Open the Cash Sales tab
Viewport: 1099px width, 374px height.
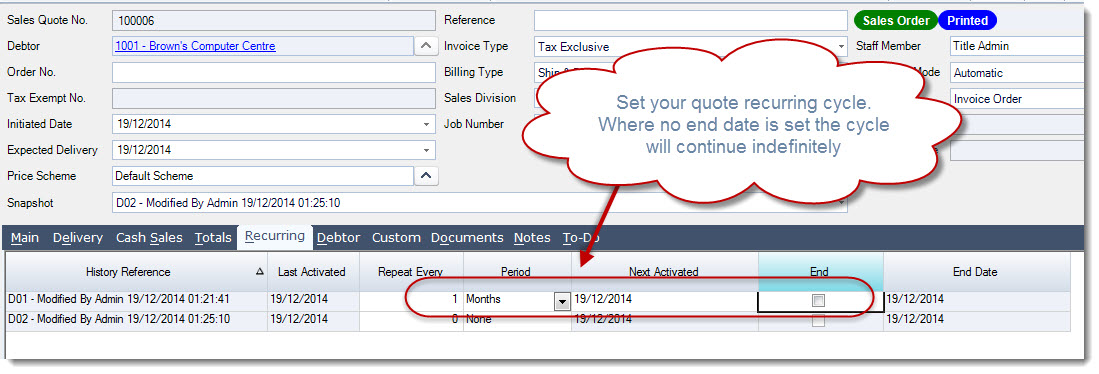point(149,237)
